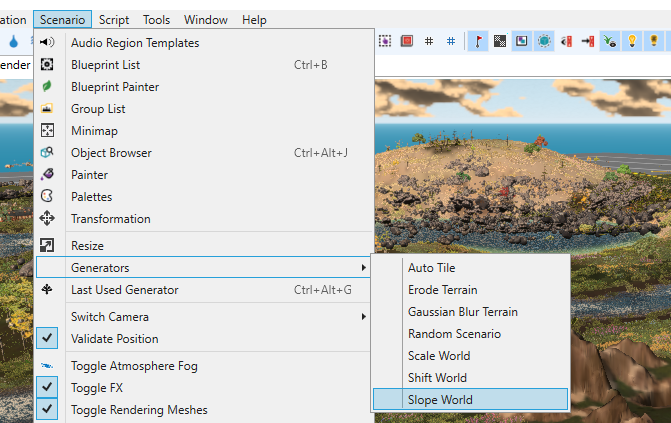This screenshot has height=423, width=671.
Task: Toggle the bright yellow lightbulb button
Action: [x=632, y=41]
